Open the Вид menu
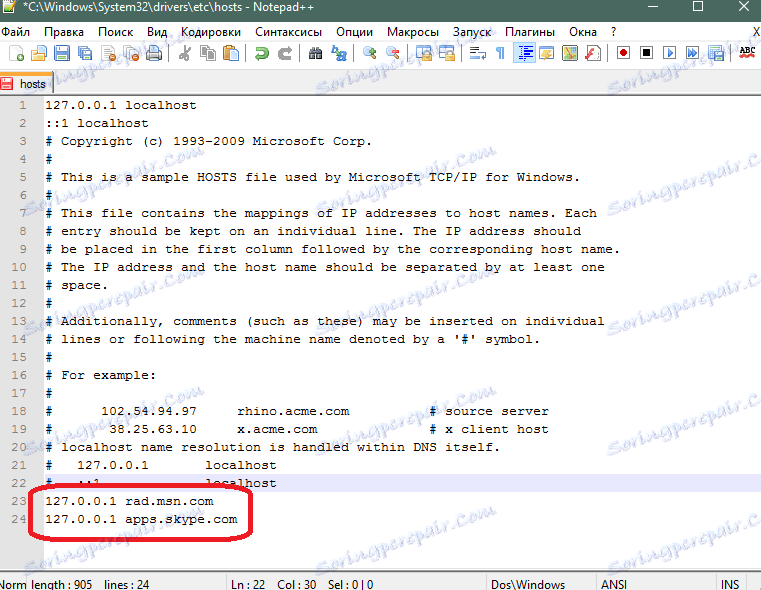Screen dimensions: 761x590 (157, 32)
